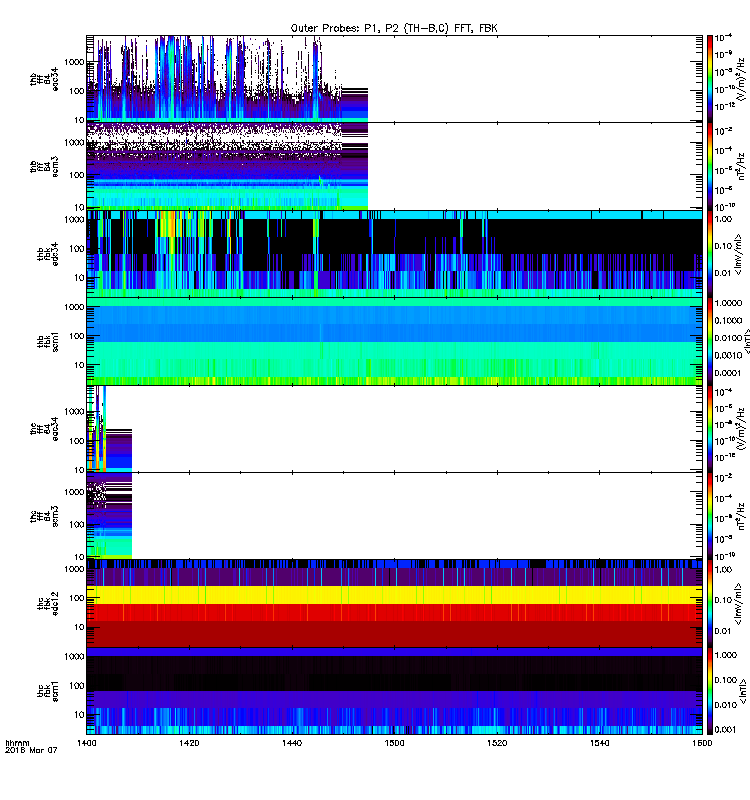
Task: Click the 'thb fbk scm1' panel label
Action: click(x=47, y=341)
